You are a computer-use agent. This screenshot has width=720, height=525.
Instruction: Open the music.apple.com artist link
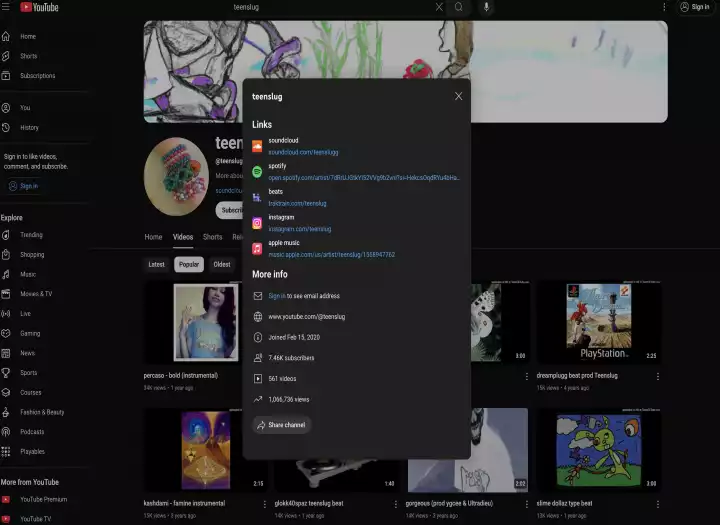coord(332,254)
